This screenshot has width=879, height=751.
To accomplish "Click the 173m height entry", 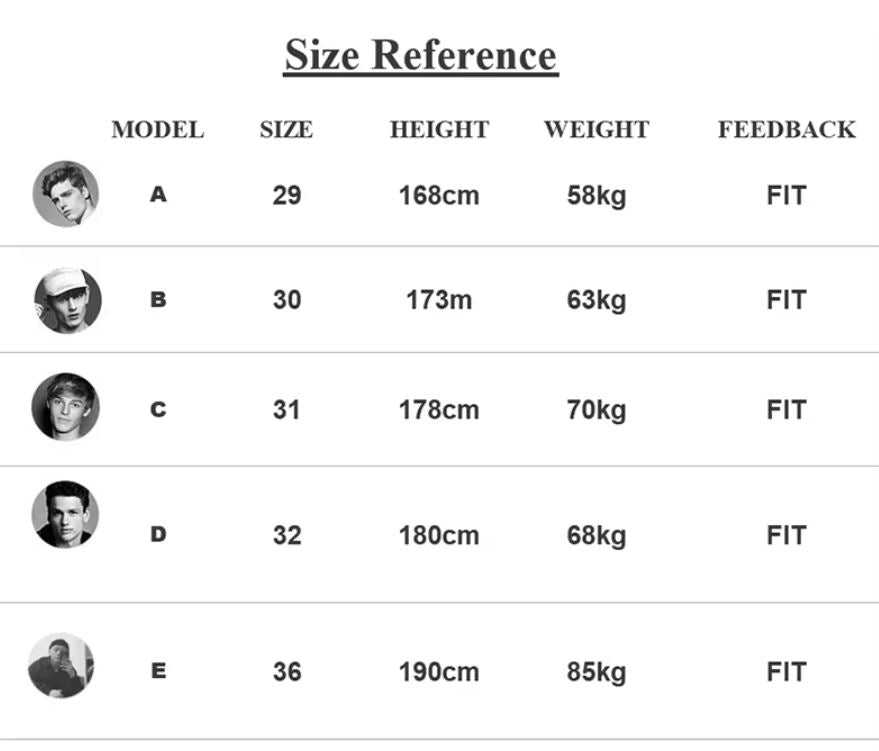I will [439, 300].
